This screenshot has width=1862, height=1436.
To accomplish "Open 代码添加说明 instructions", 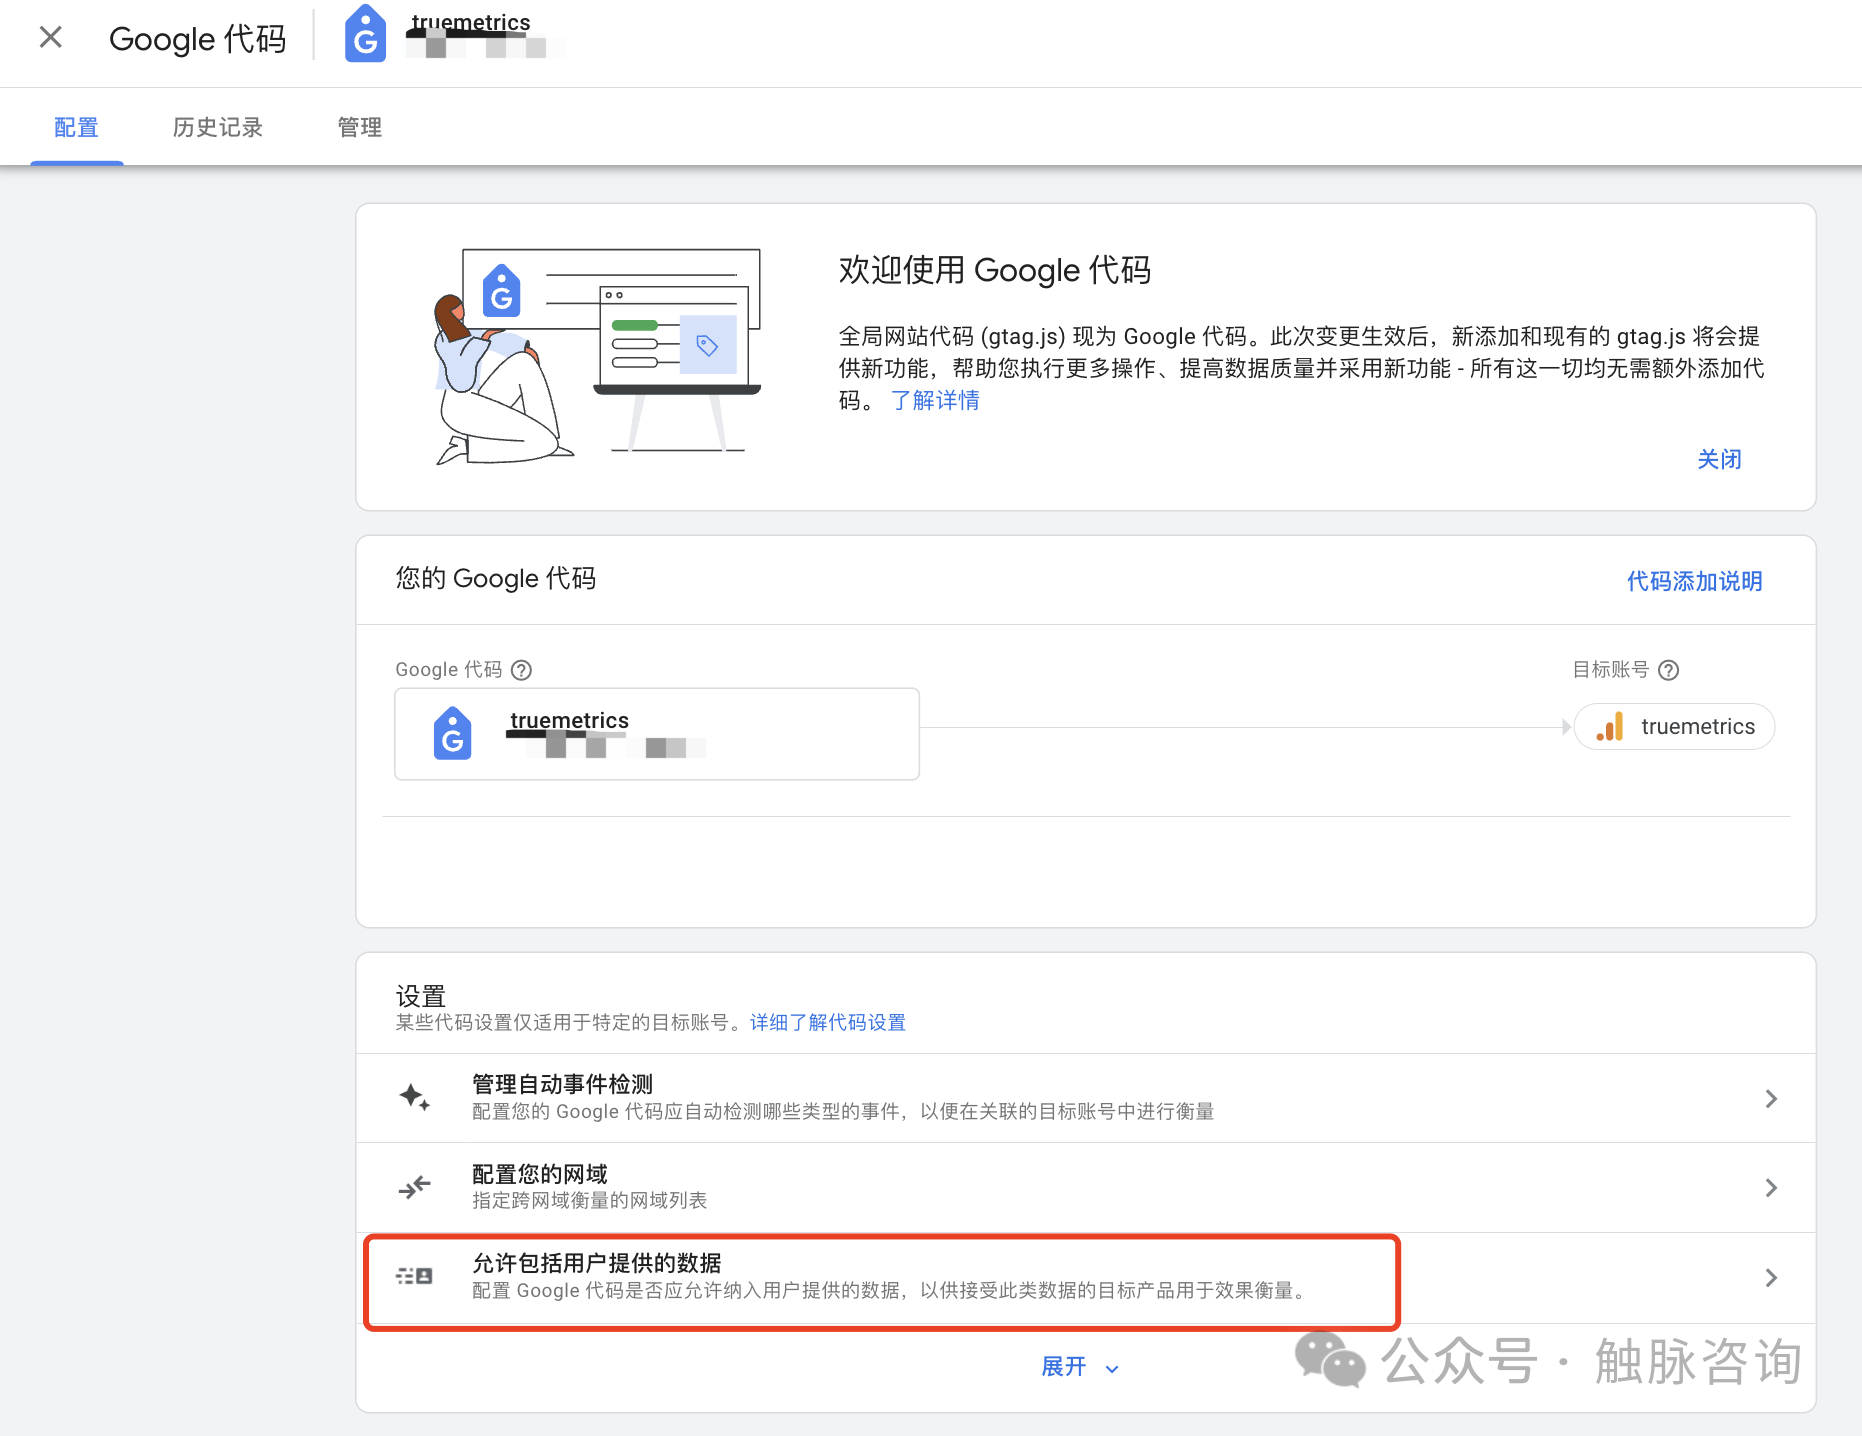I will click(1694, 581).
